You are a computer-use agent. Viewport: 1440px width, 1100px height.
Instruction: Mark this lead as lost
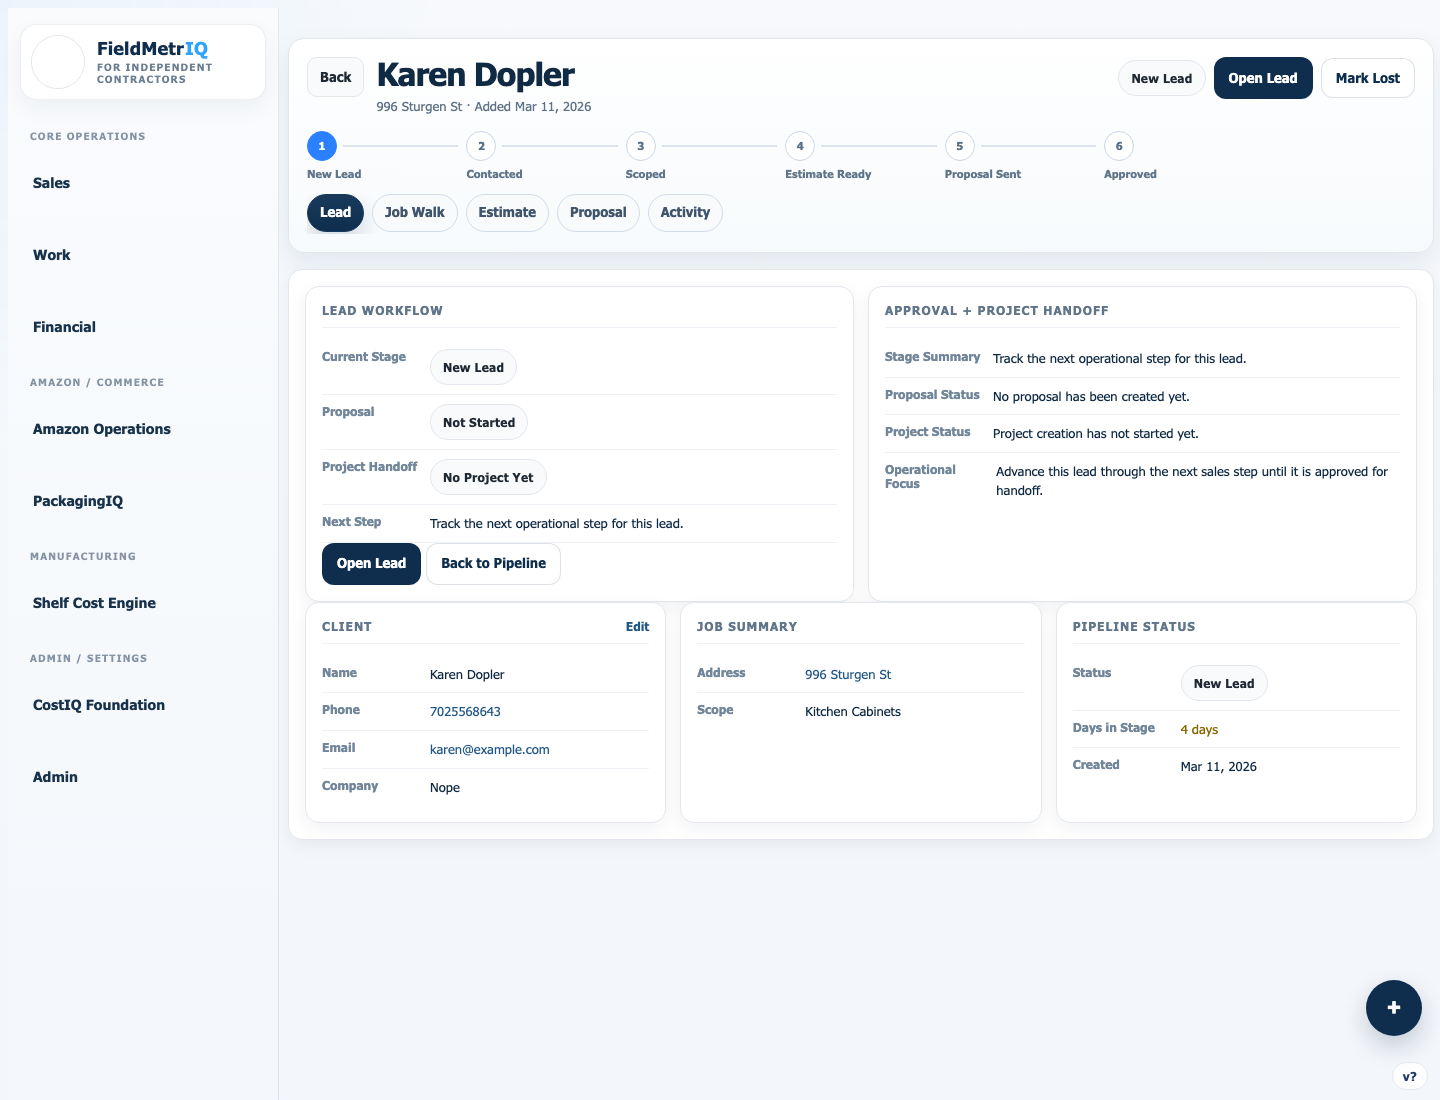[1367, 78]
